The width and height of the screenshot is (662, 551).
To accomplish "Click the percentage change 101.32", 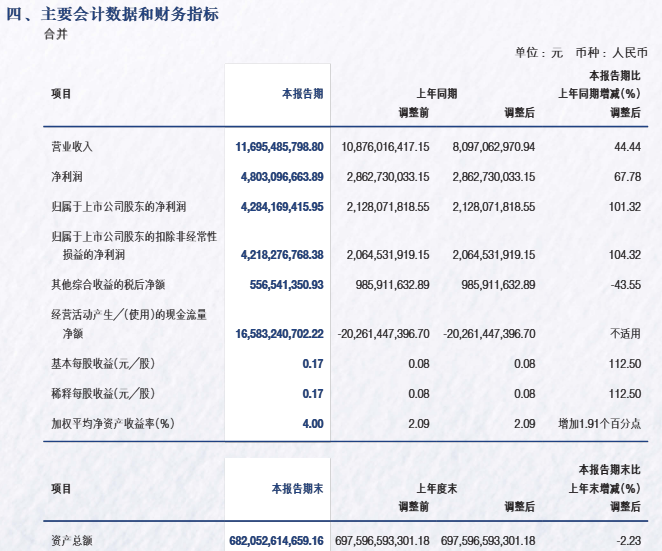I will 626,206.
